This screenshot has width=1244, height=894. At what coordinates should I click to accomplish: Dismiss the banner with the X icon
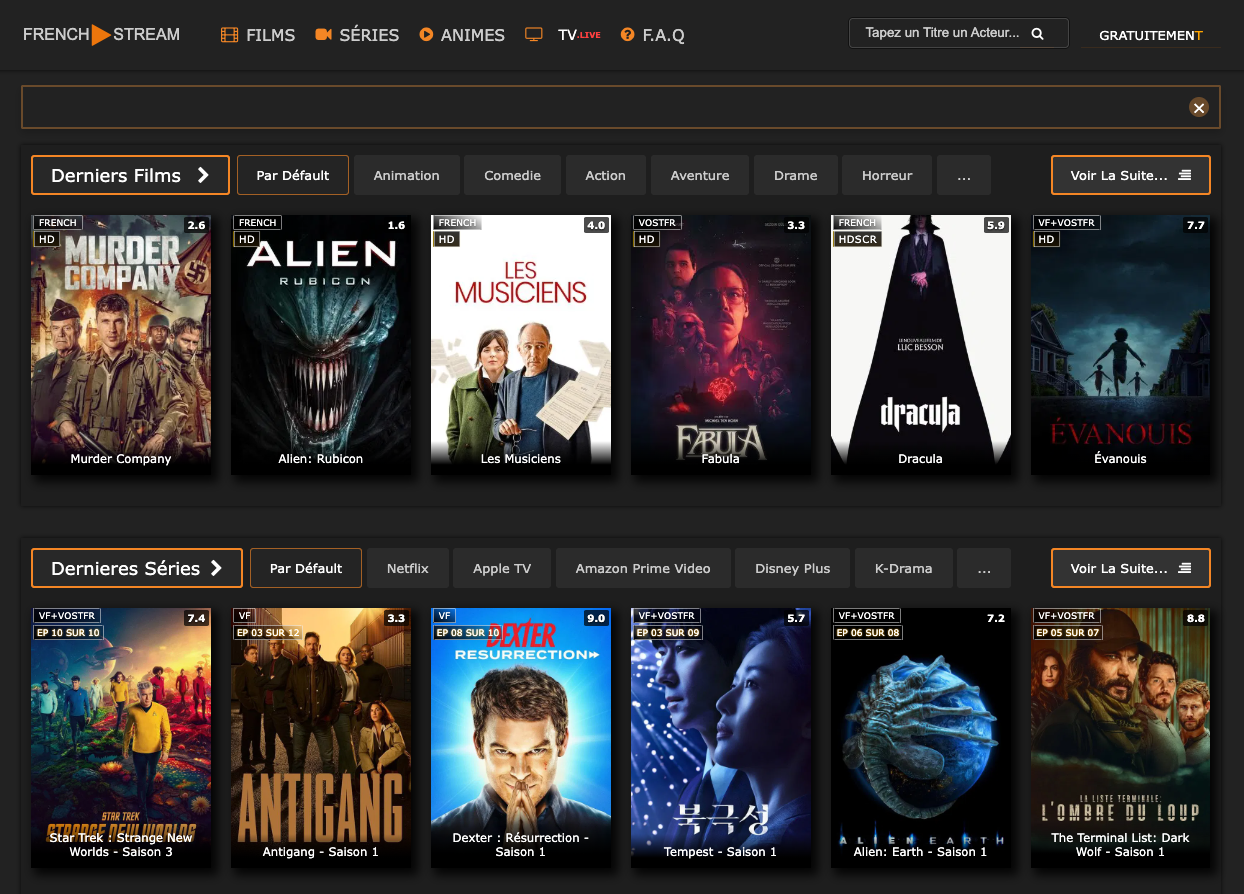point(1199,108)
